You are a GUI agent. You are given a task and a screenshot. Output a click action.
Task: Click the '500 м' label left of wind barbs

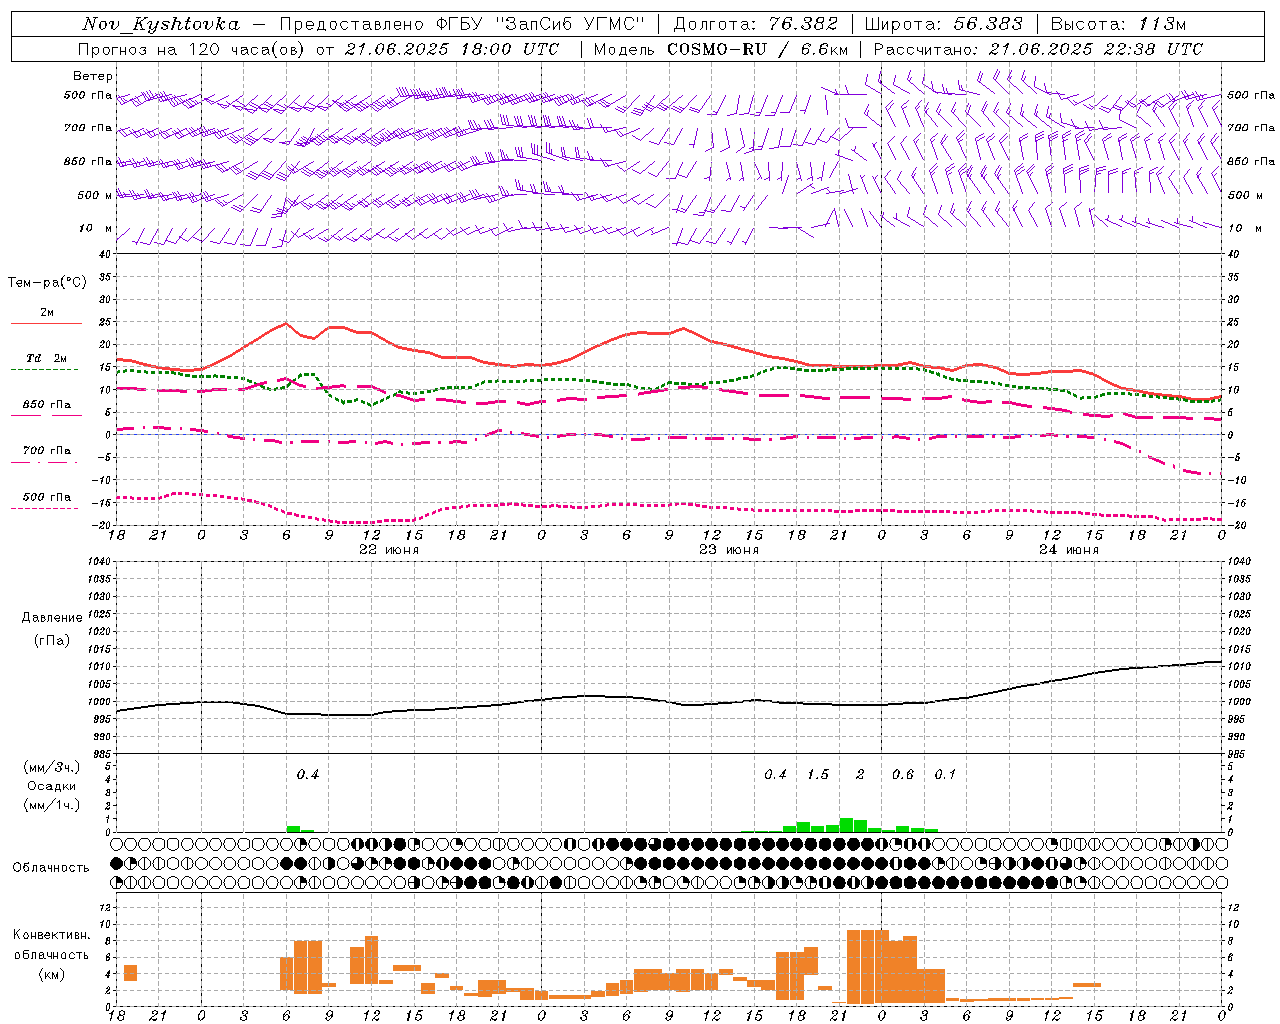[x=95, y=195]
